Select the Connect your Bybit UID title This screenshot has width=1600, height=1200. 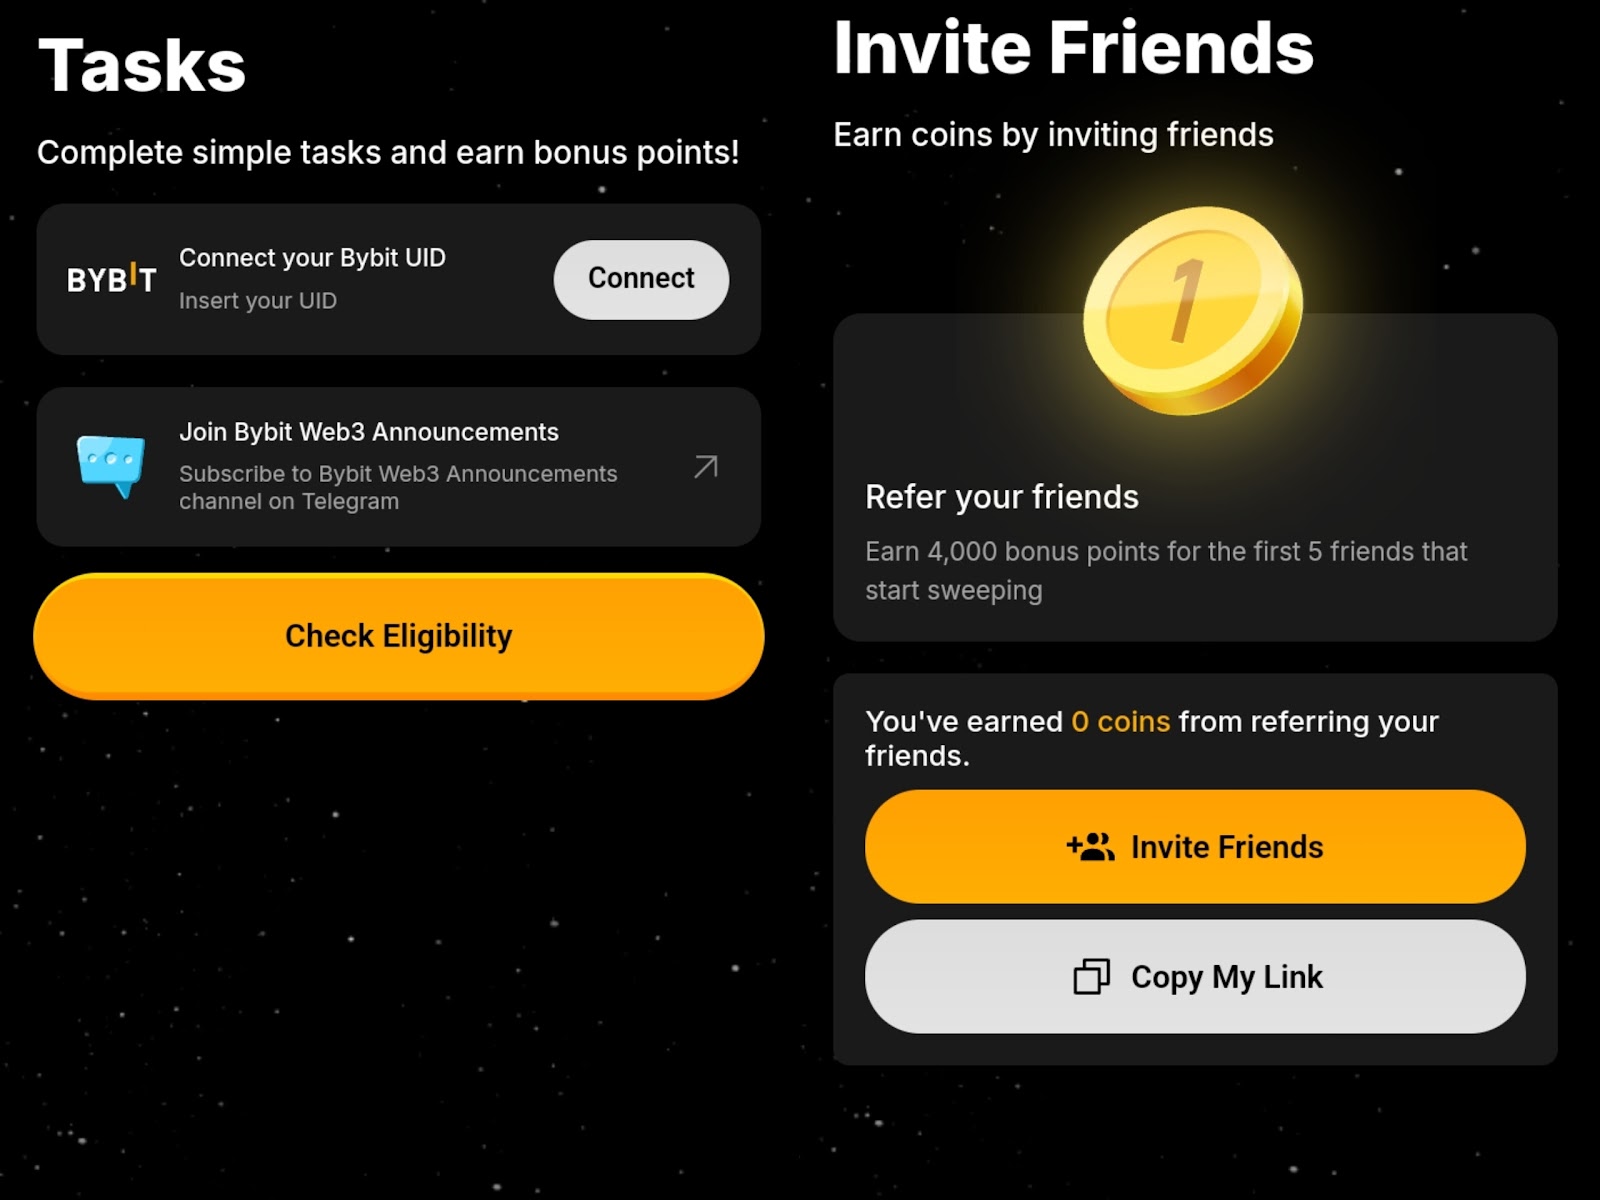click(x=312, y=258)
